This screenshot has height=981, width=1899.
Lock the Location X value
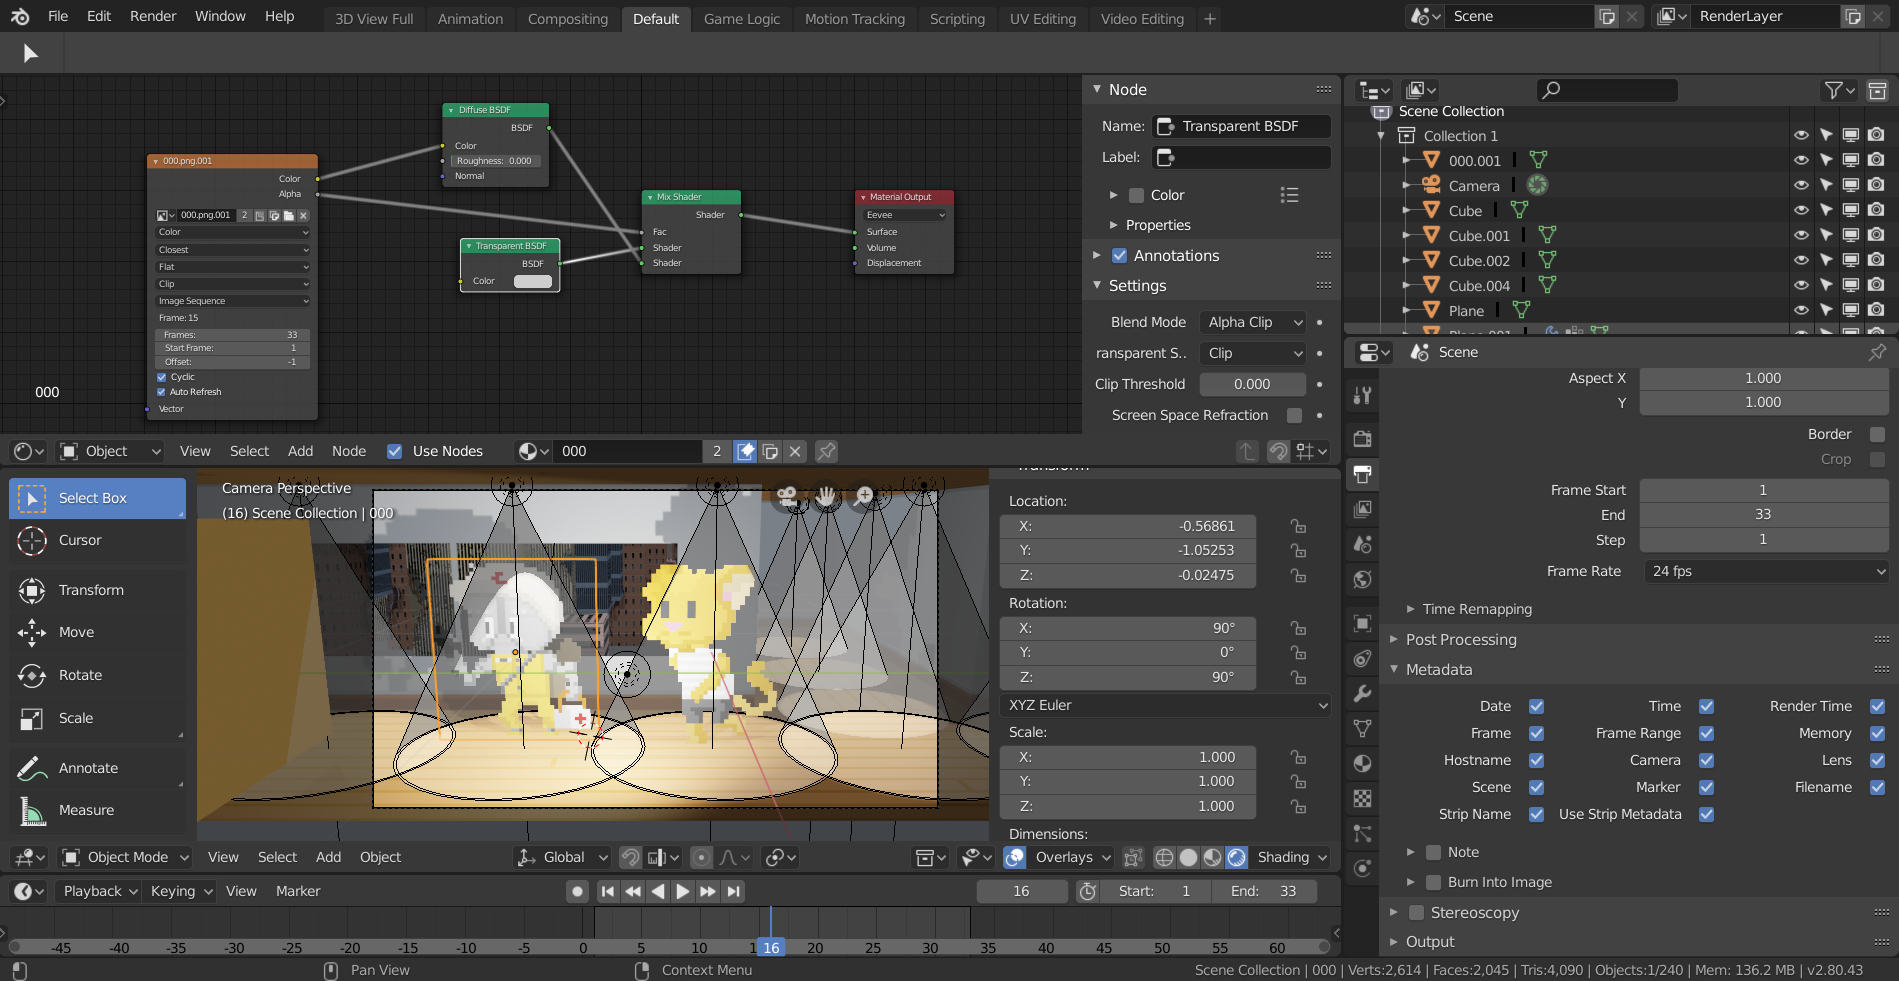click(1298, 526)
